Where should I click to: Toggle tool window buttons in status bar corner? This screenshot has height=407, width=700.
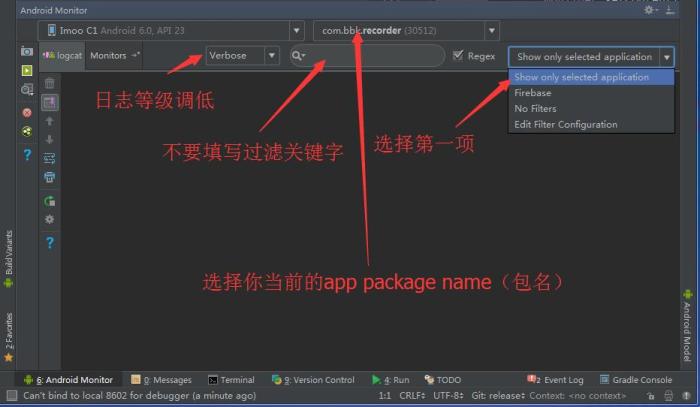click(x=12, y=395)
